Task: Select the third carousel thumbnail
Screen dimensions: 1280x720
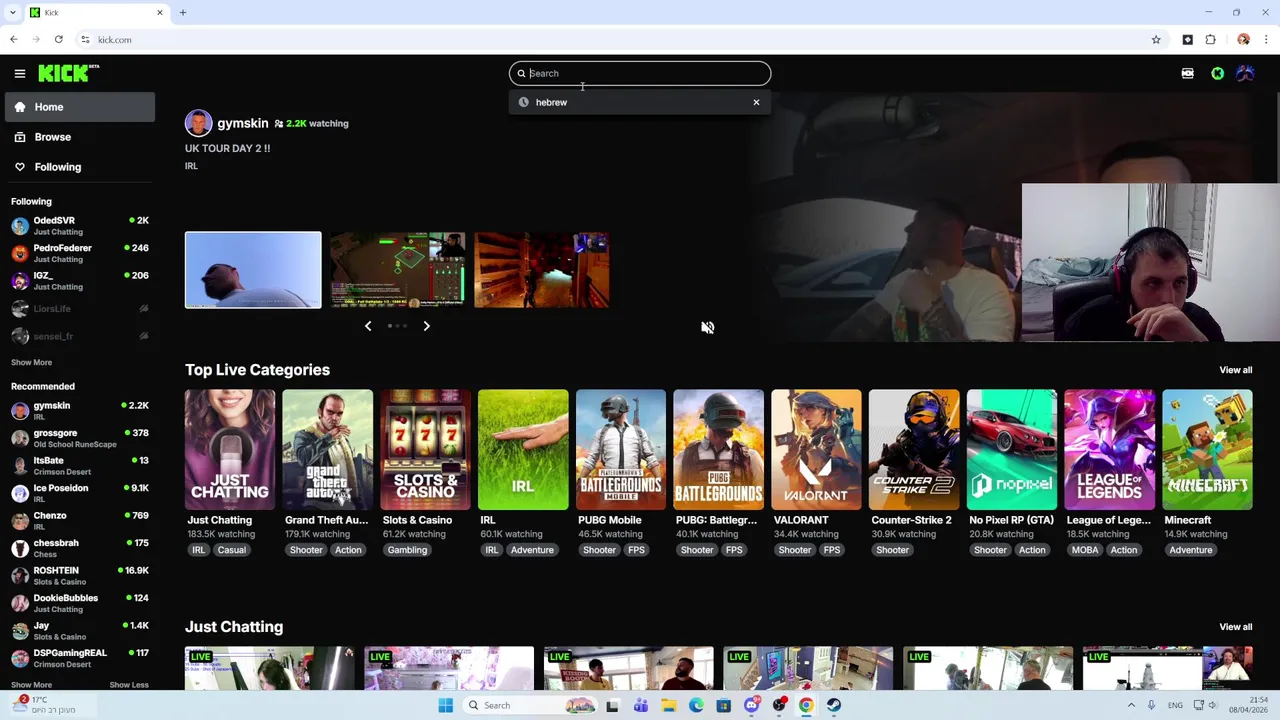Action: (541, 270)
